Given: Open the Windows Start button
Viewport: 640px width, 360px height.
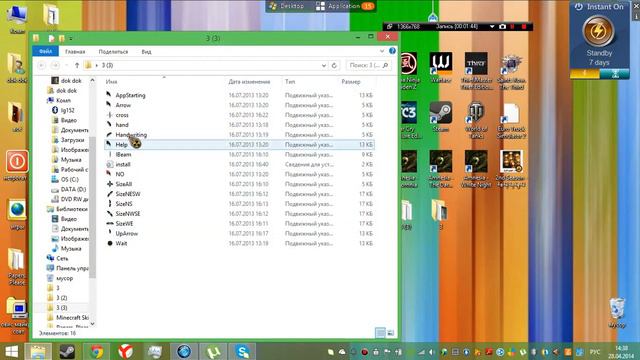Looking at the screenshot, I should (x=11, y=351).
